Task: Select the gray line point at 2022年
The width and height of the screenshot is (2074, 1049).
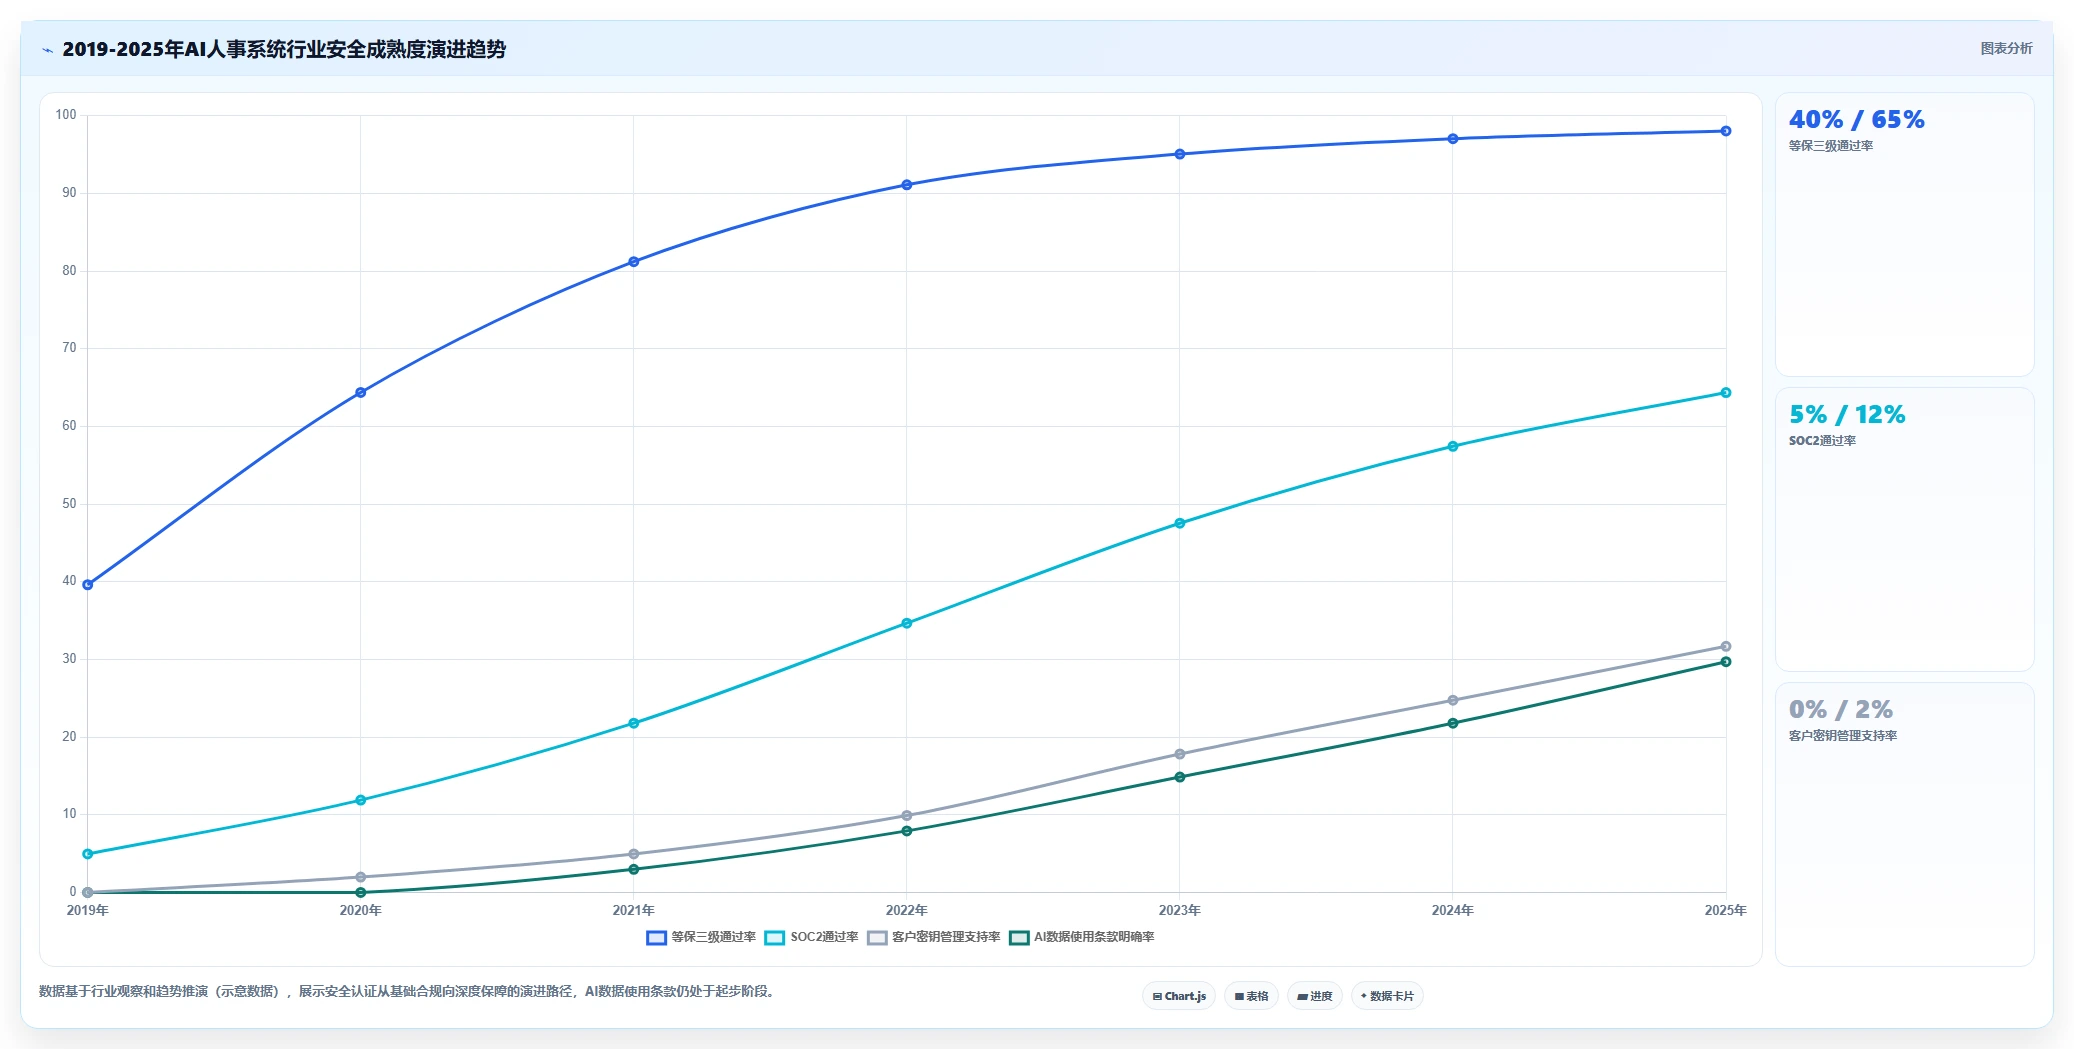Action: (907, 816)
